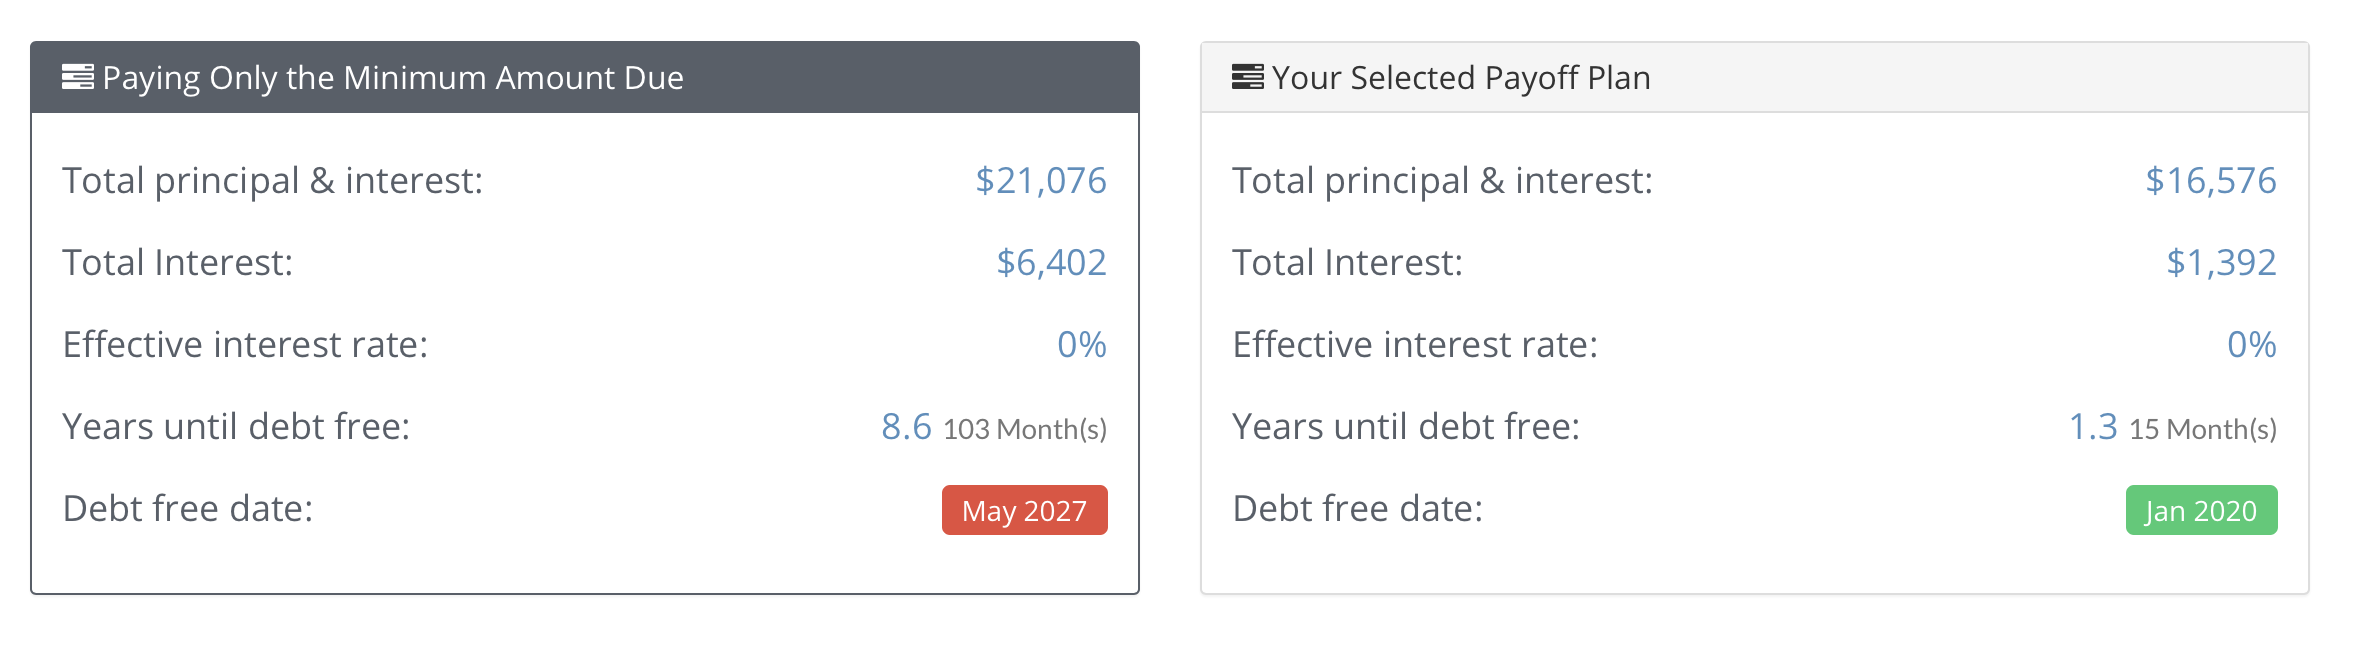This screenshot has height=660, width=2368.
Task: Click Total Interest label in the minimum panel
Action: point(178,263)
